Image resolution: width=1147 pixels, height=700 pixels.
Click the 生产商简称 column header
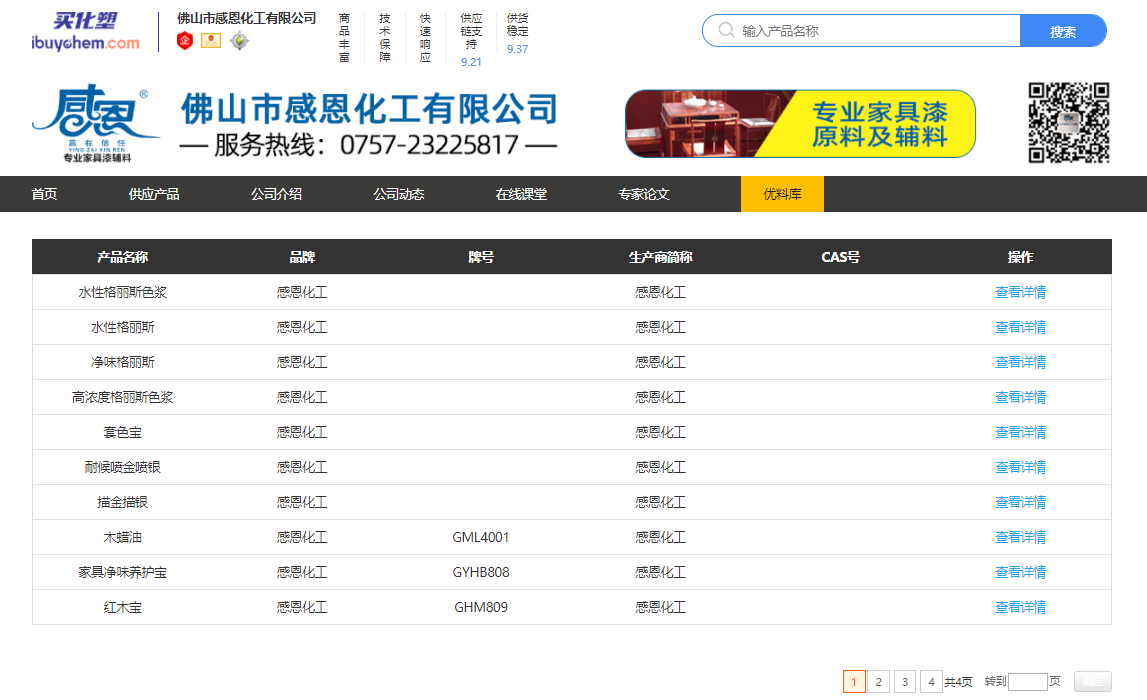pyautogui.click(x=661, y=257)
